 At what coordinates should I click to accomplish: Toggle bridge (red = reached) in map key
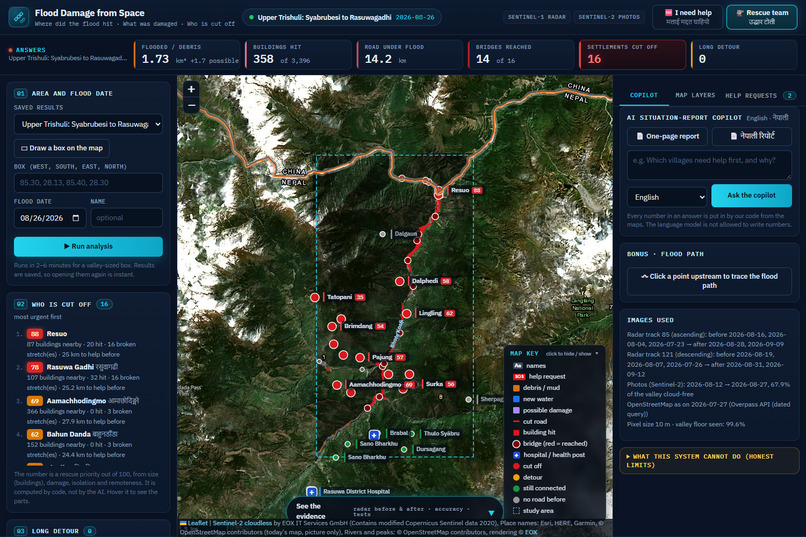pos(549,443)
